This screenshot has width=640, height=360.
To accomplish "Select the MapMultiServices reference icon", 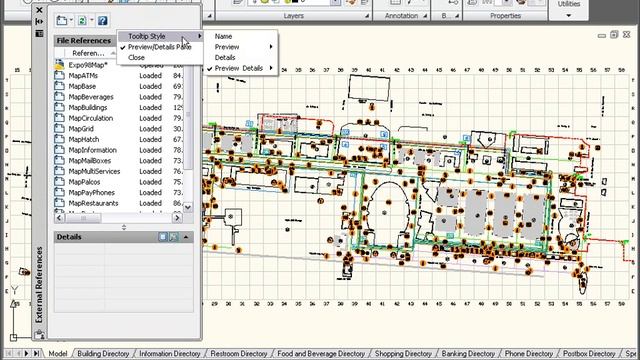I will point(60,171).
